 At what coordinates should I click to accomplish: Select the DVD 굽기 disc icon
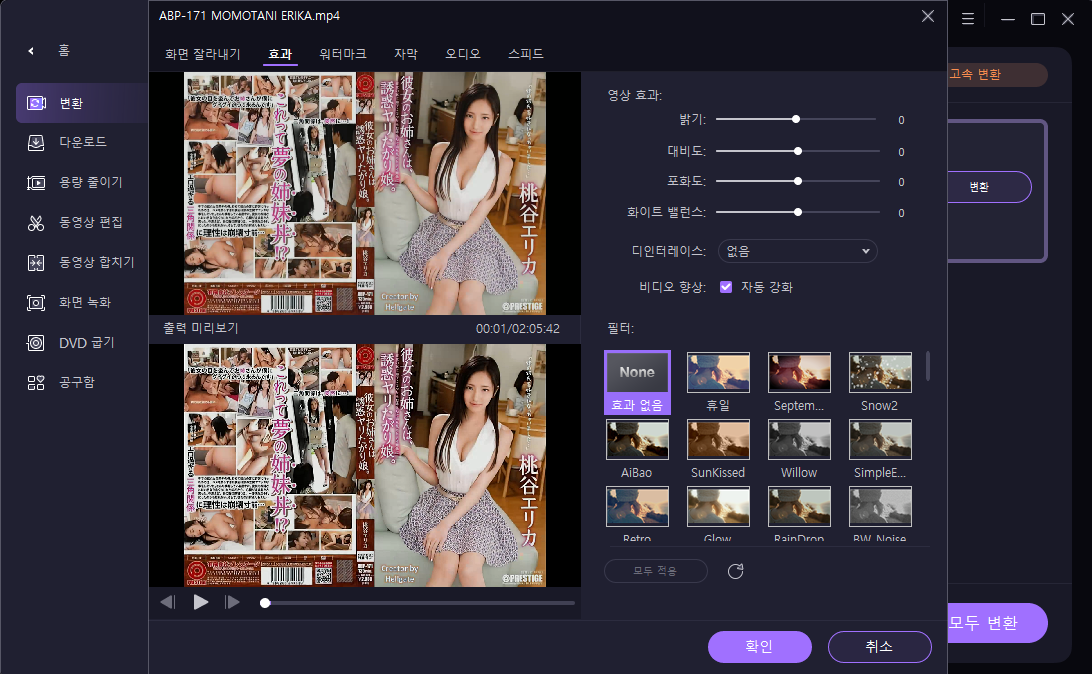36,343
